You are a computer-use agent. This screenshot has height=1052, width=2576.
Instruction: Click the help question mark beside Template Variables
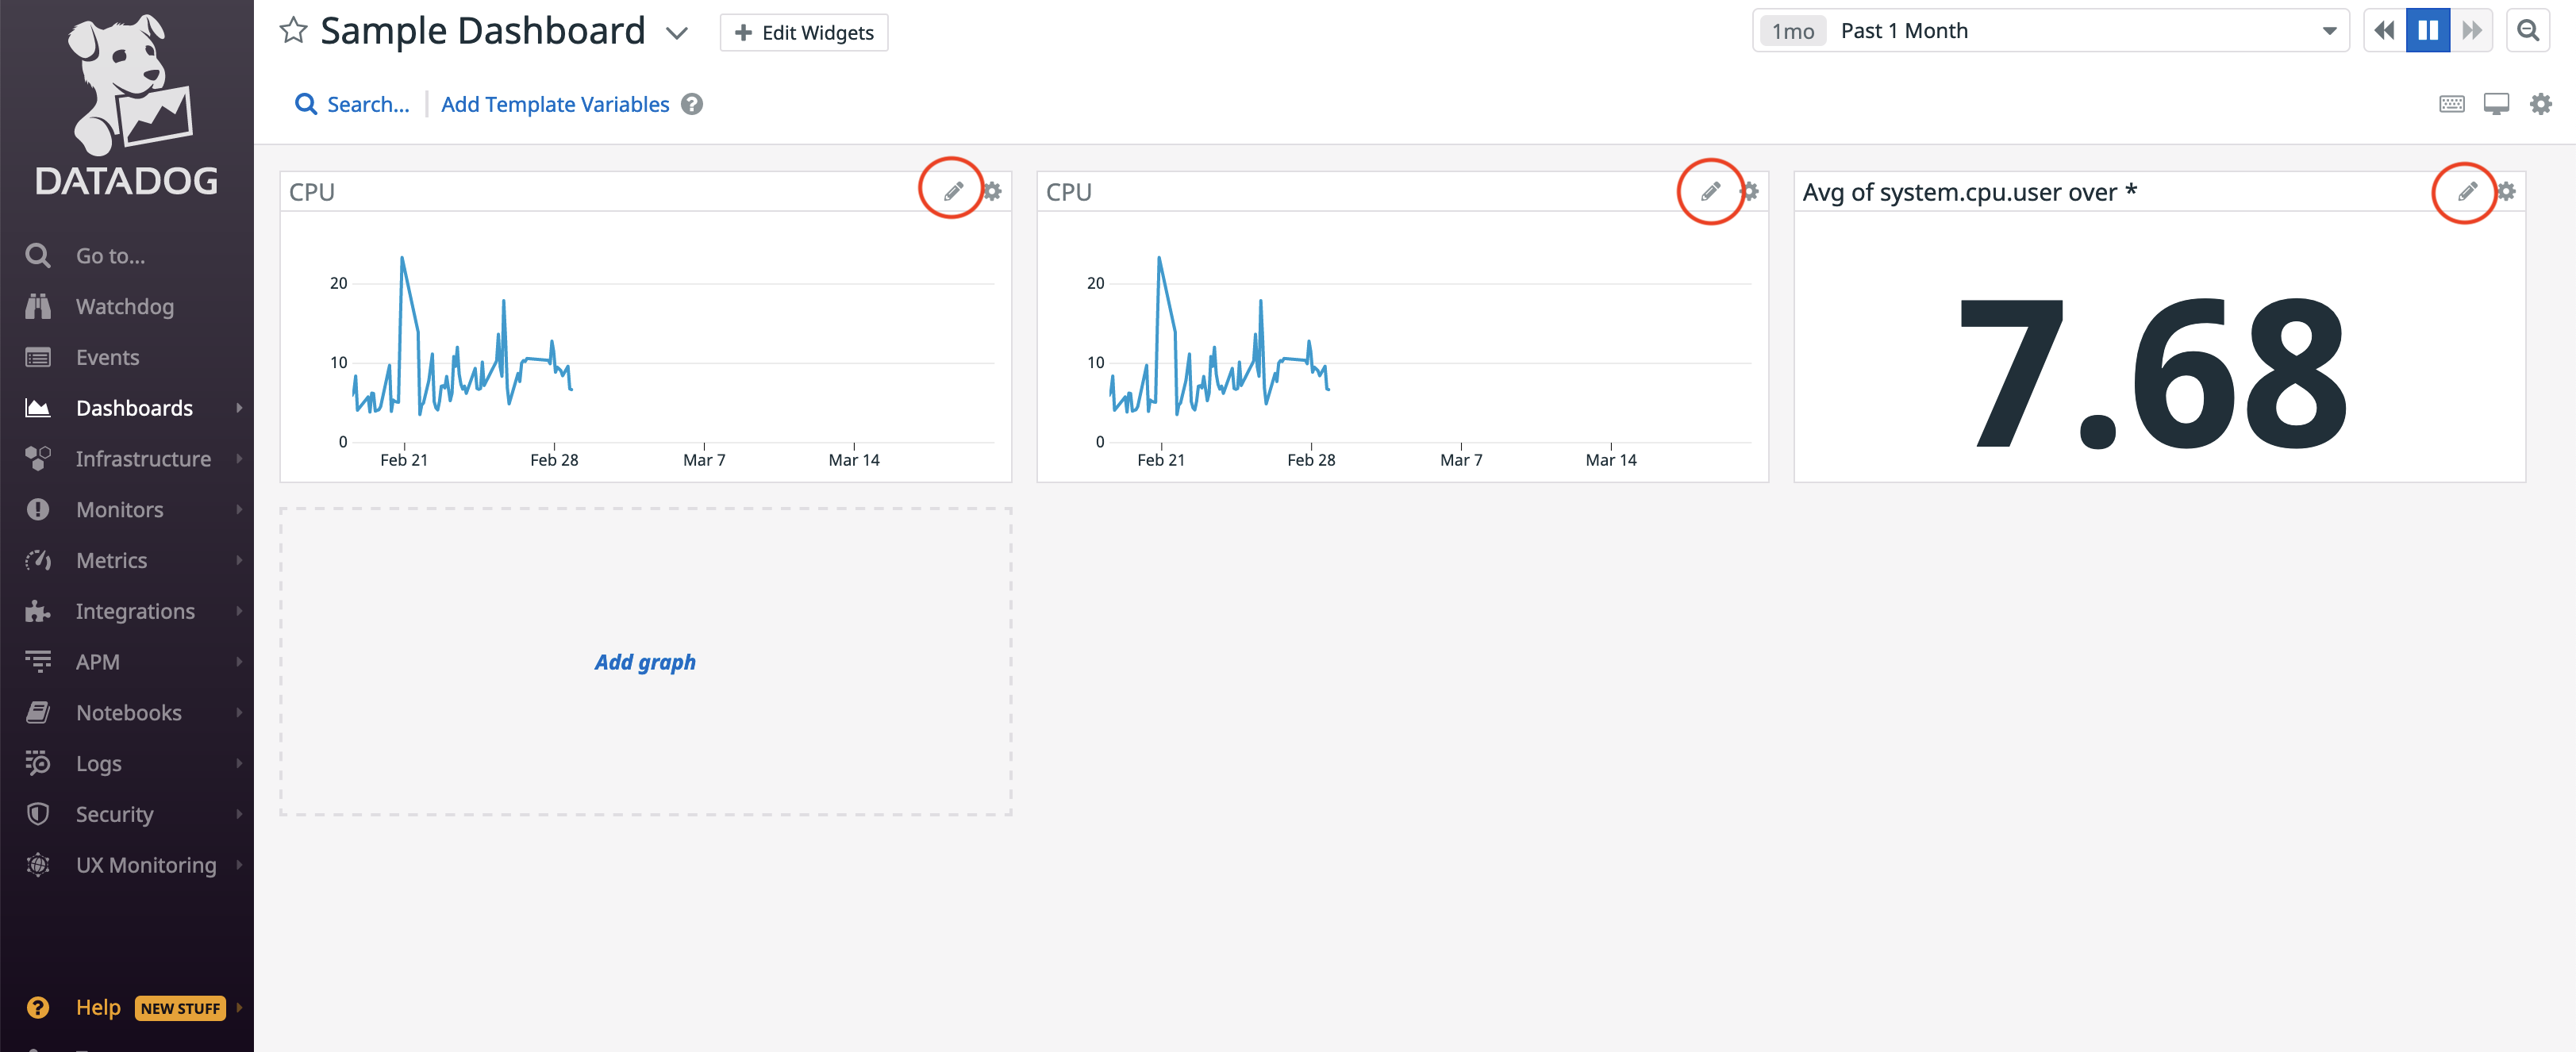692,104
